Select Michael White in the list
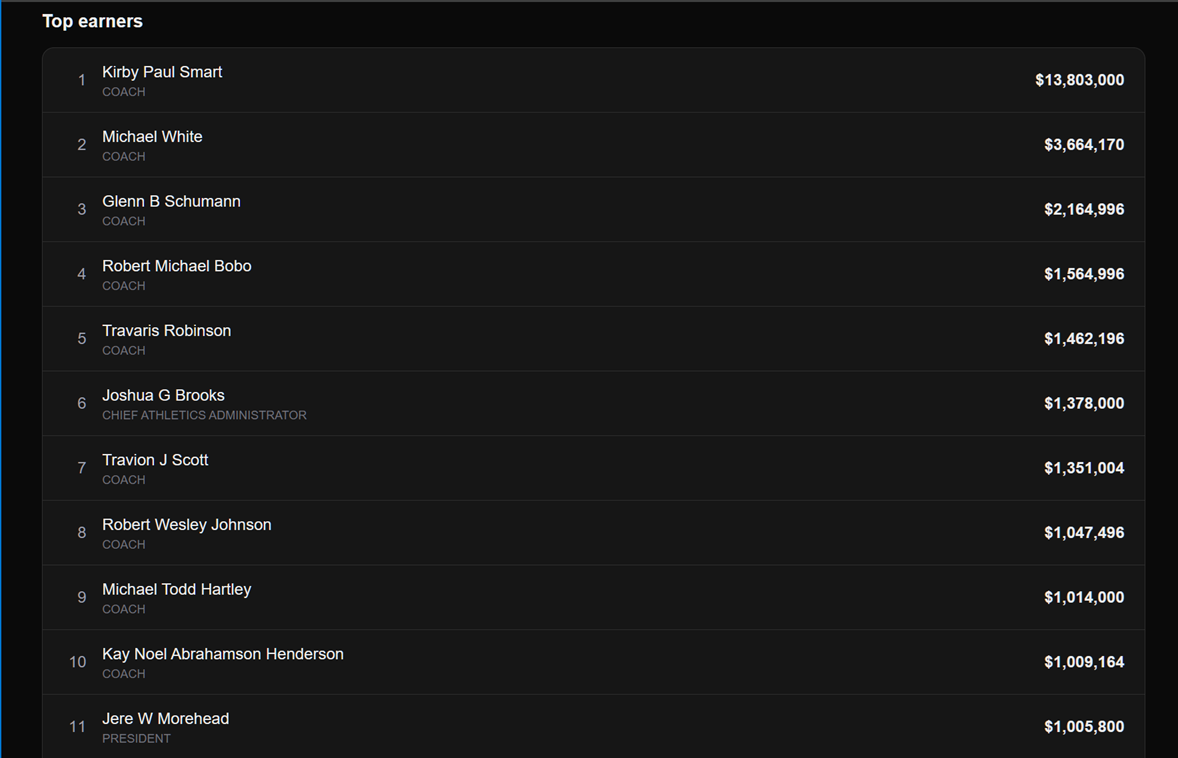Viewport: 1178px width, 758px height. point(594,145)
